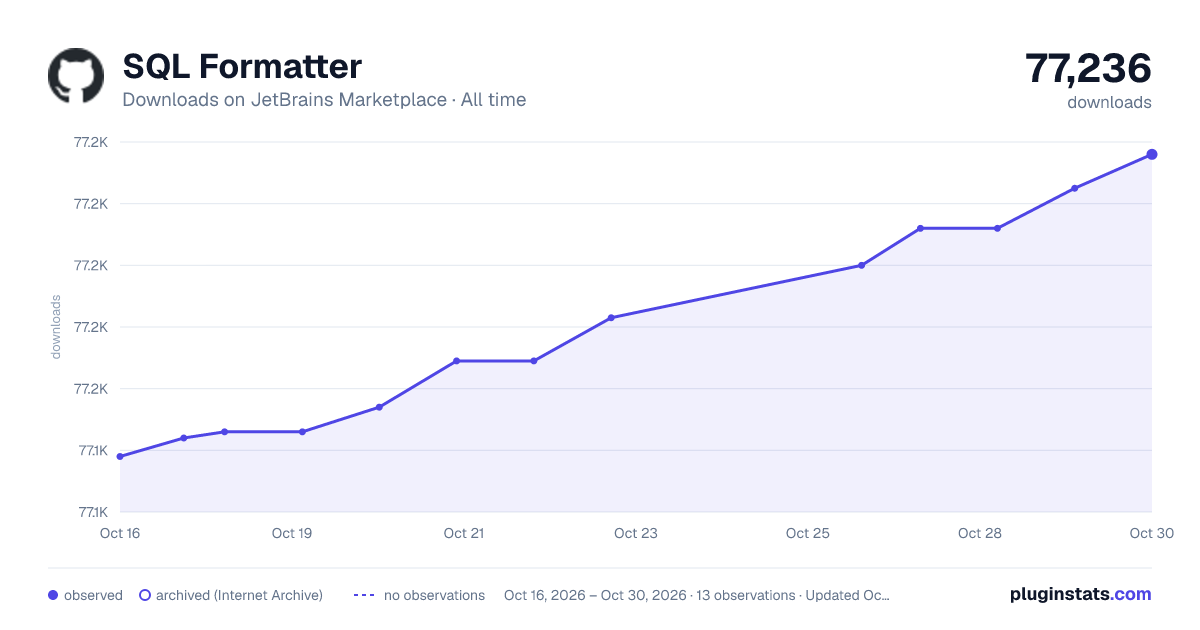This screenshot has height=630, width=1200.
Task: Click the 'observed' legend filled dot
Action: 53,595
